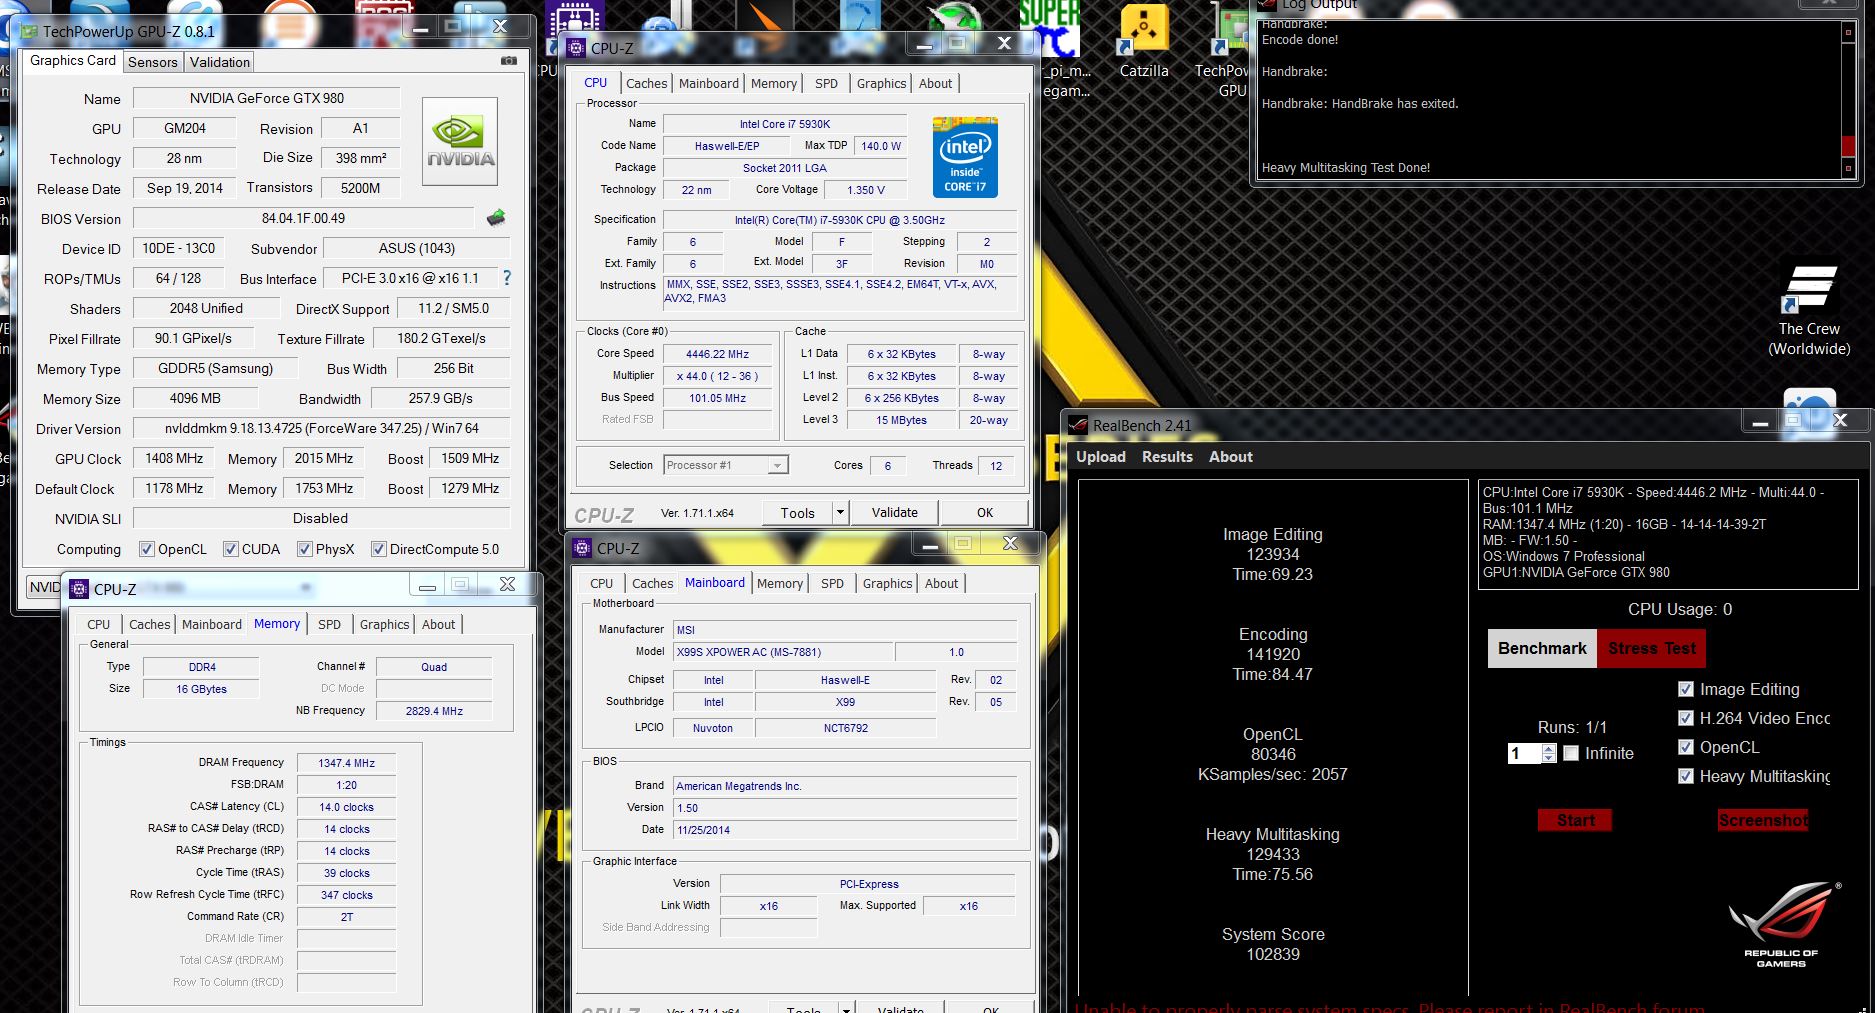This screenshot has height=1013, width=1875.
Task: Click the Intel Core i7 logo in CPU-Z
Action: tap(965, 157)
